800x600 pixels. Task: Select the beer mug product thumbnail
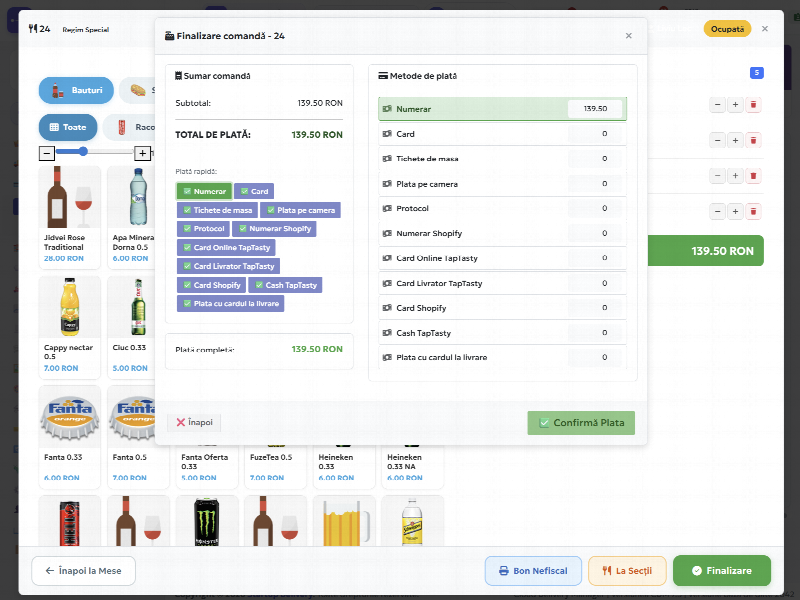click(x=344, y=521)
